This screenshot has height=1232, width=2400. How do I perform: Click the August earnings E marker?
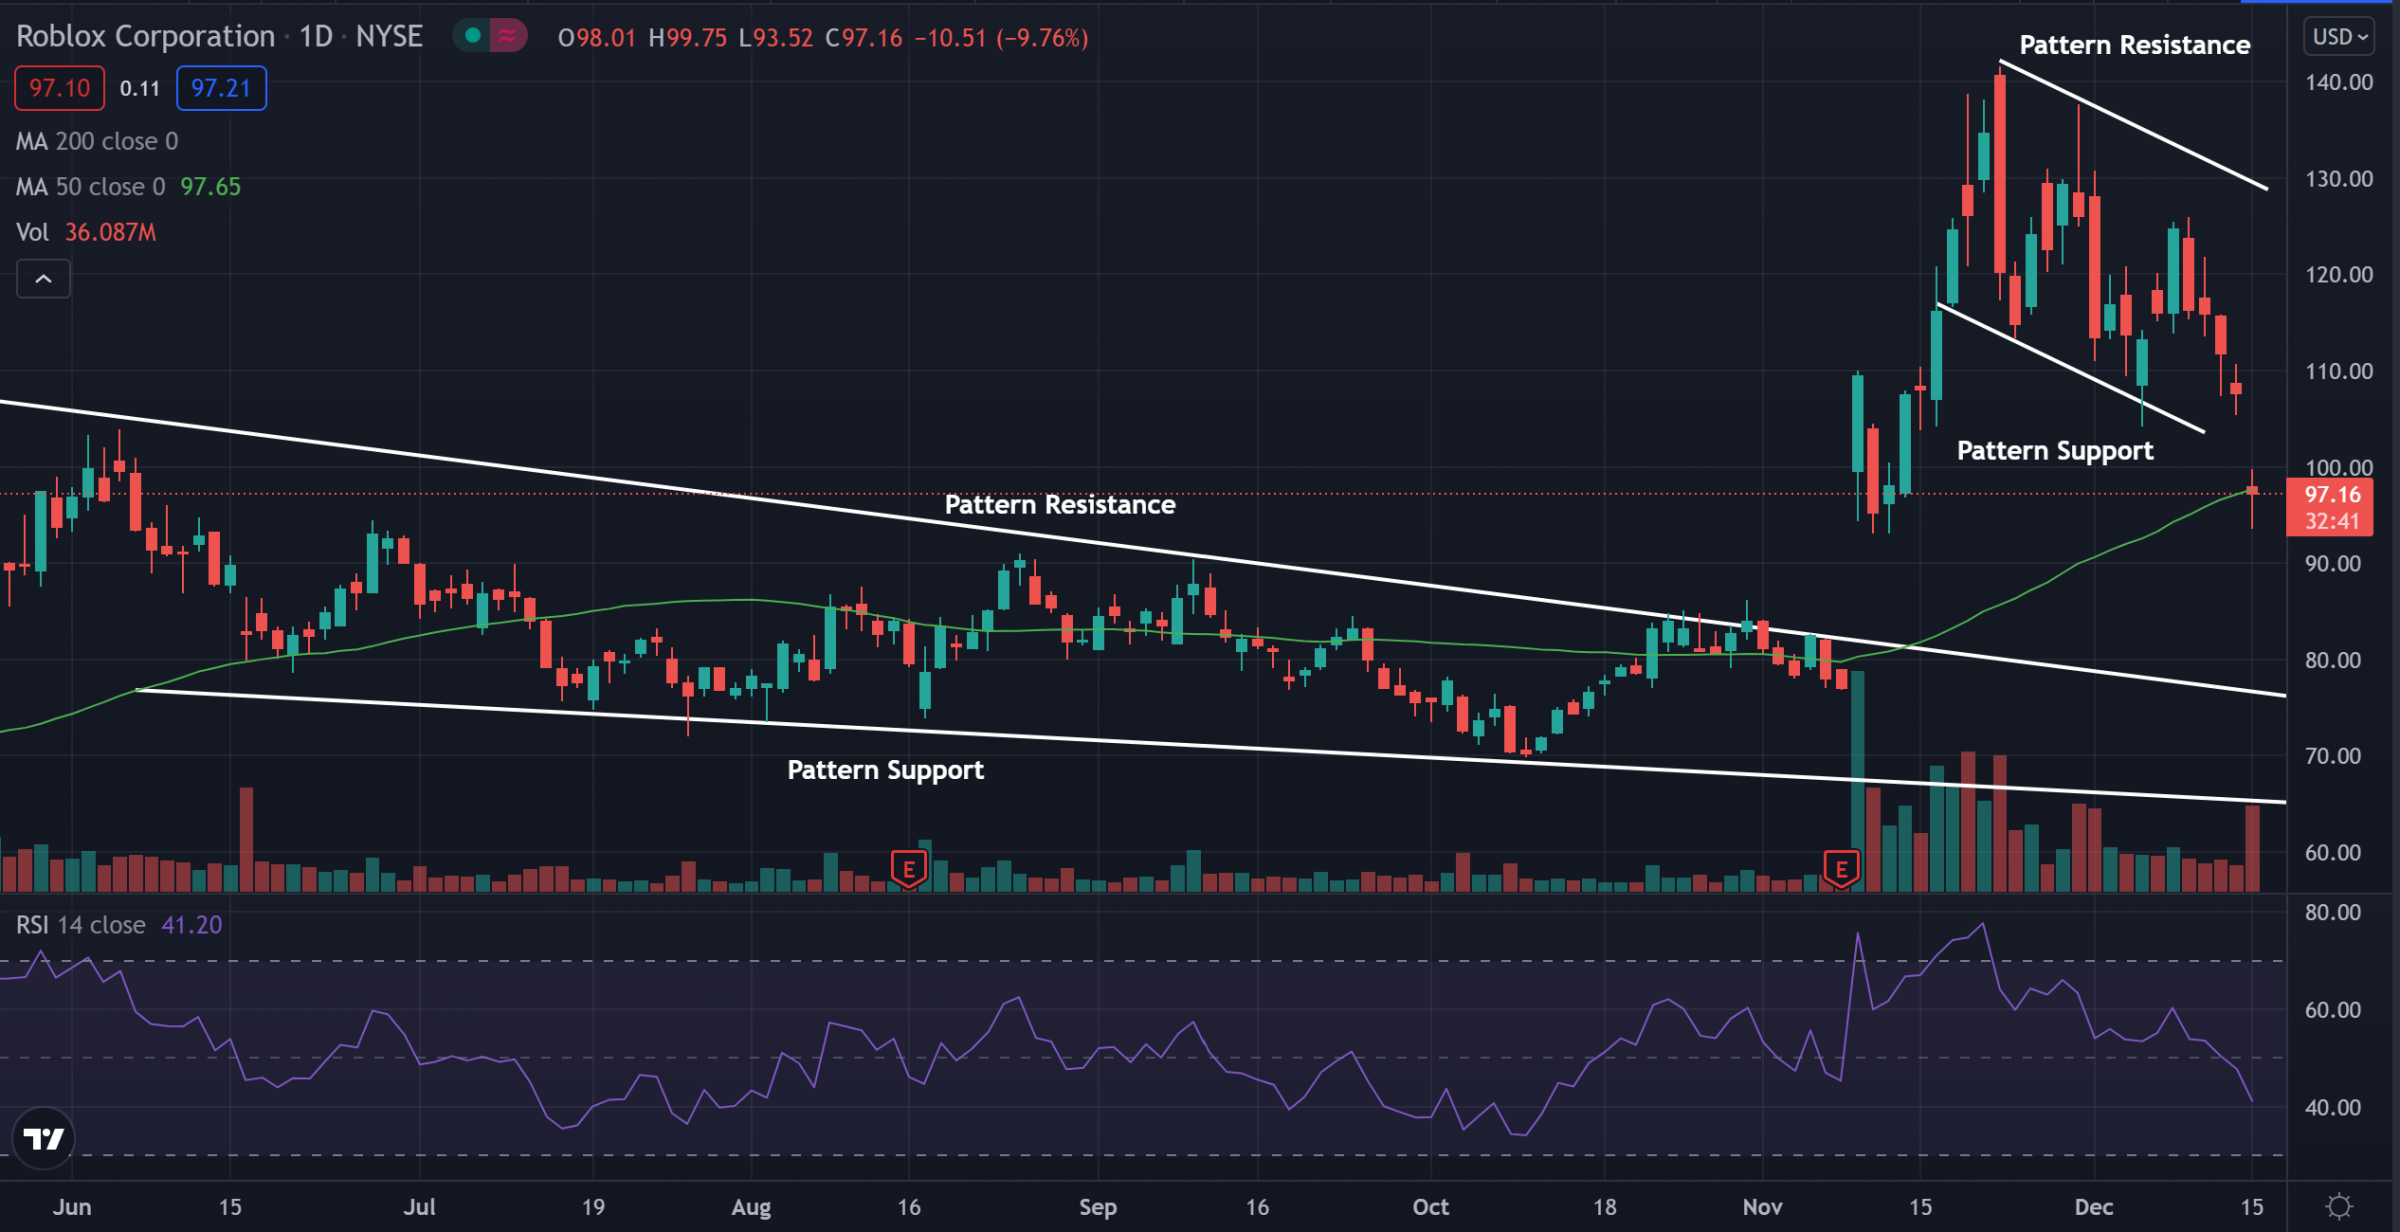click(x=908, y=869)
